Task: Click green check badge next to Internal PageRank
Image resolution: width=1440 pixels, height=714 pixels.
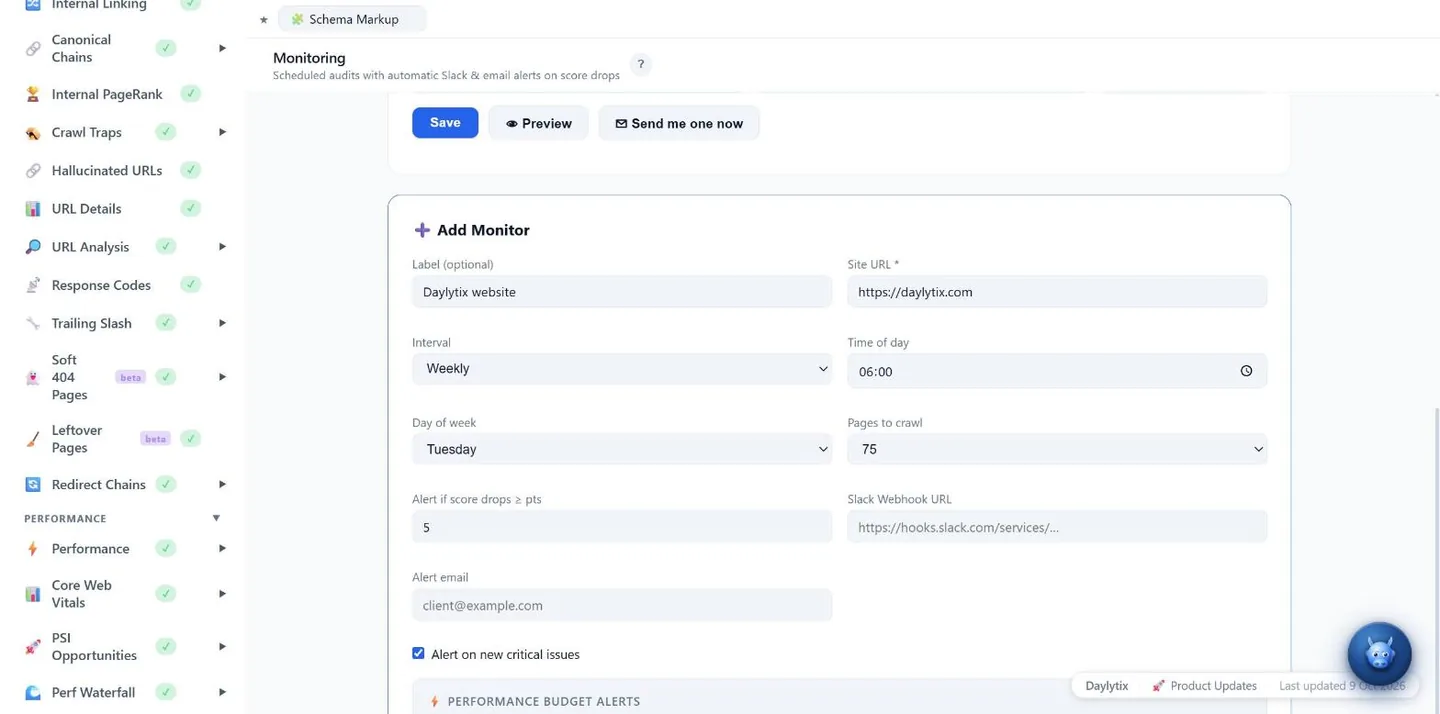Action: [190, 94]
